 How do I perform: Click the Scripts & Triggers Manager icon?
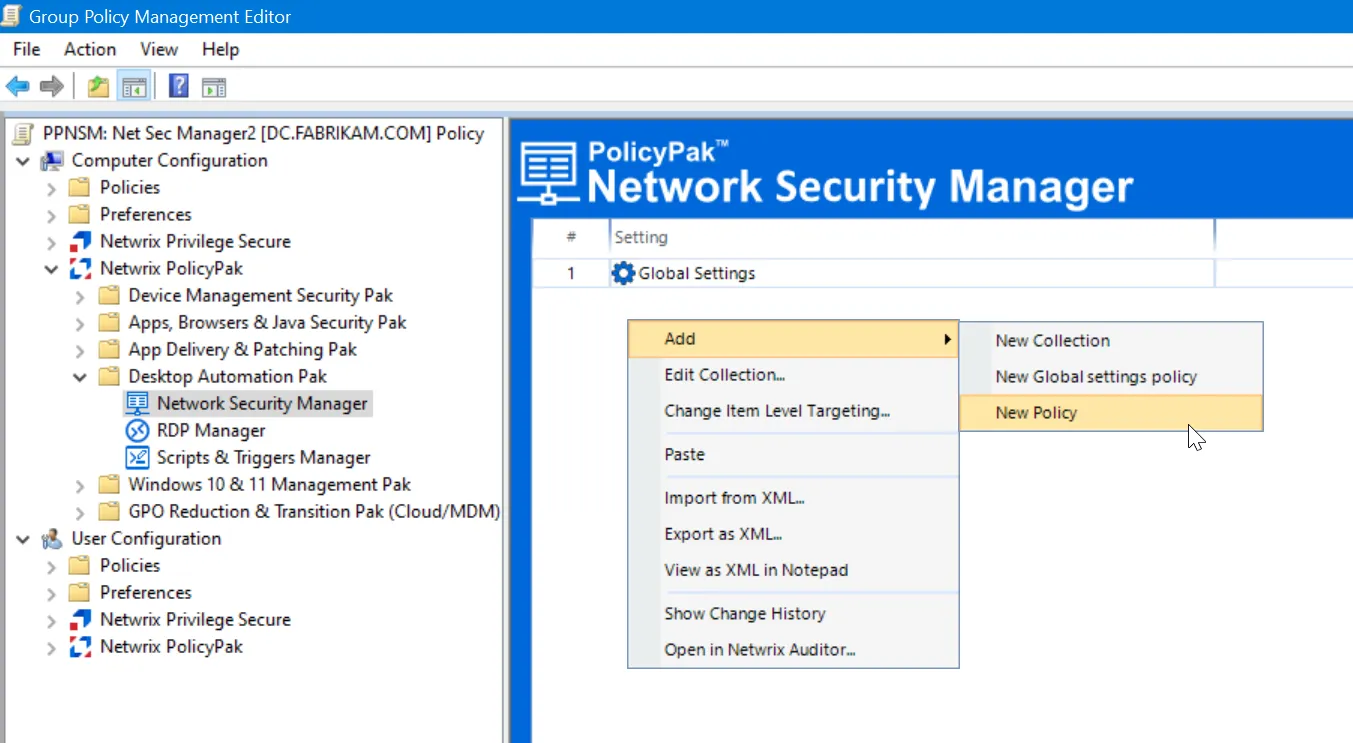tap(137, 458)
